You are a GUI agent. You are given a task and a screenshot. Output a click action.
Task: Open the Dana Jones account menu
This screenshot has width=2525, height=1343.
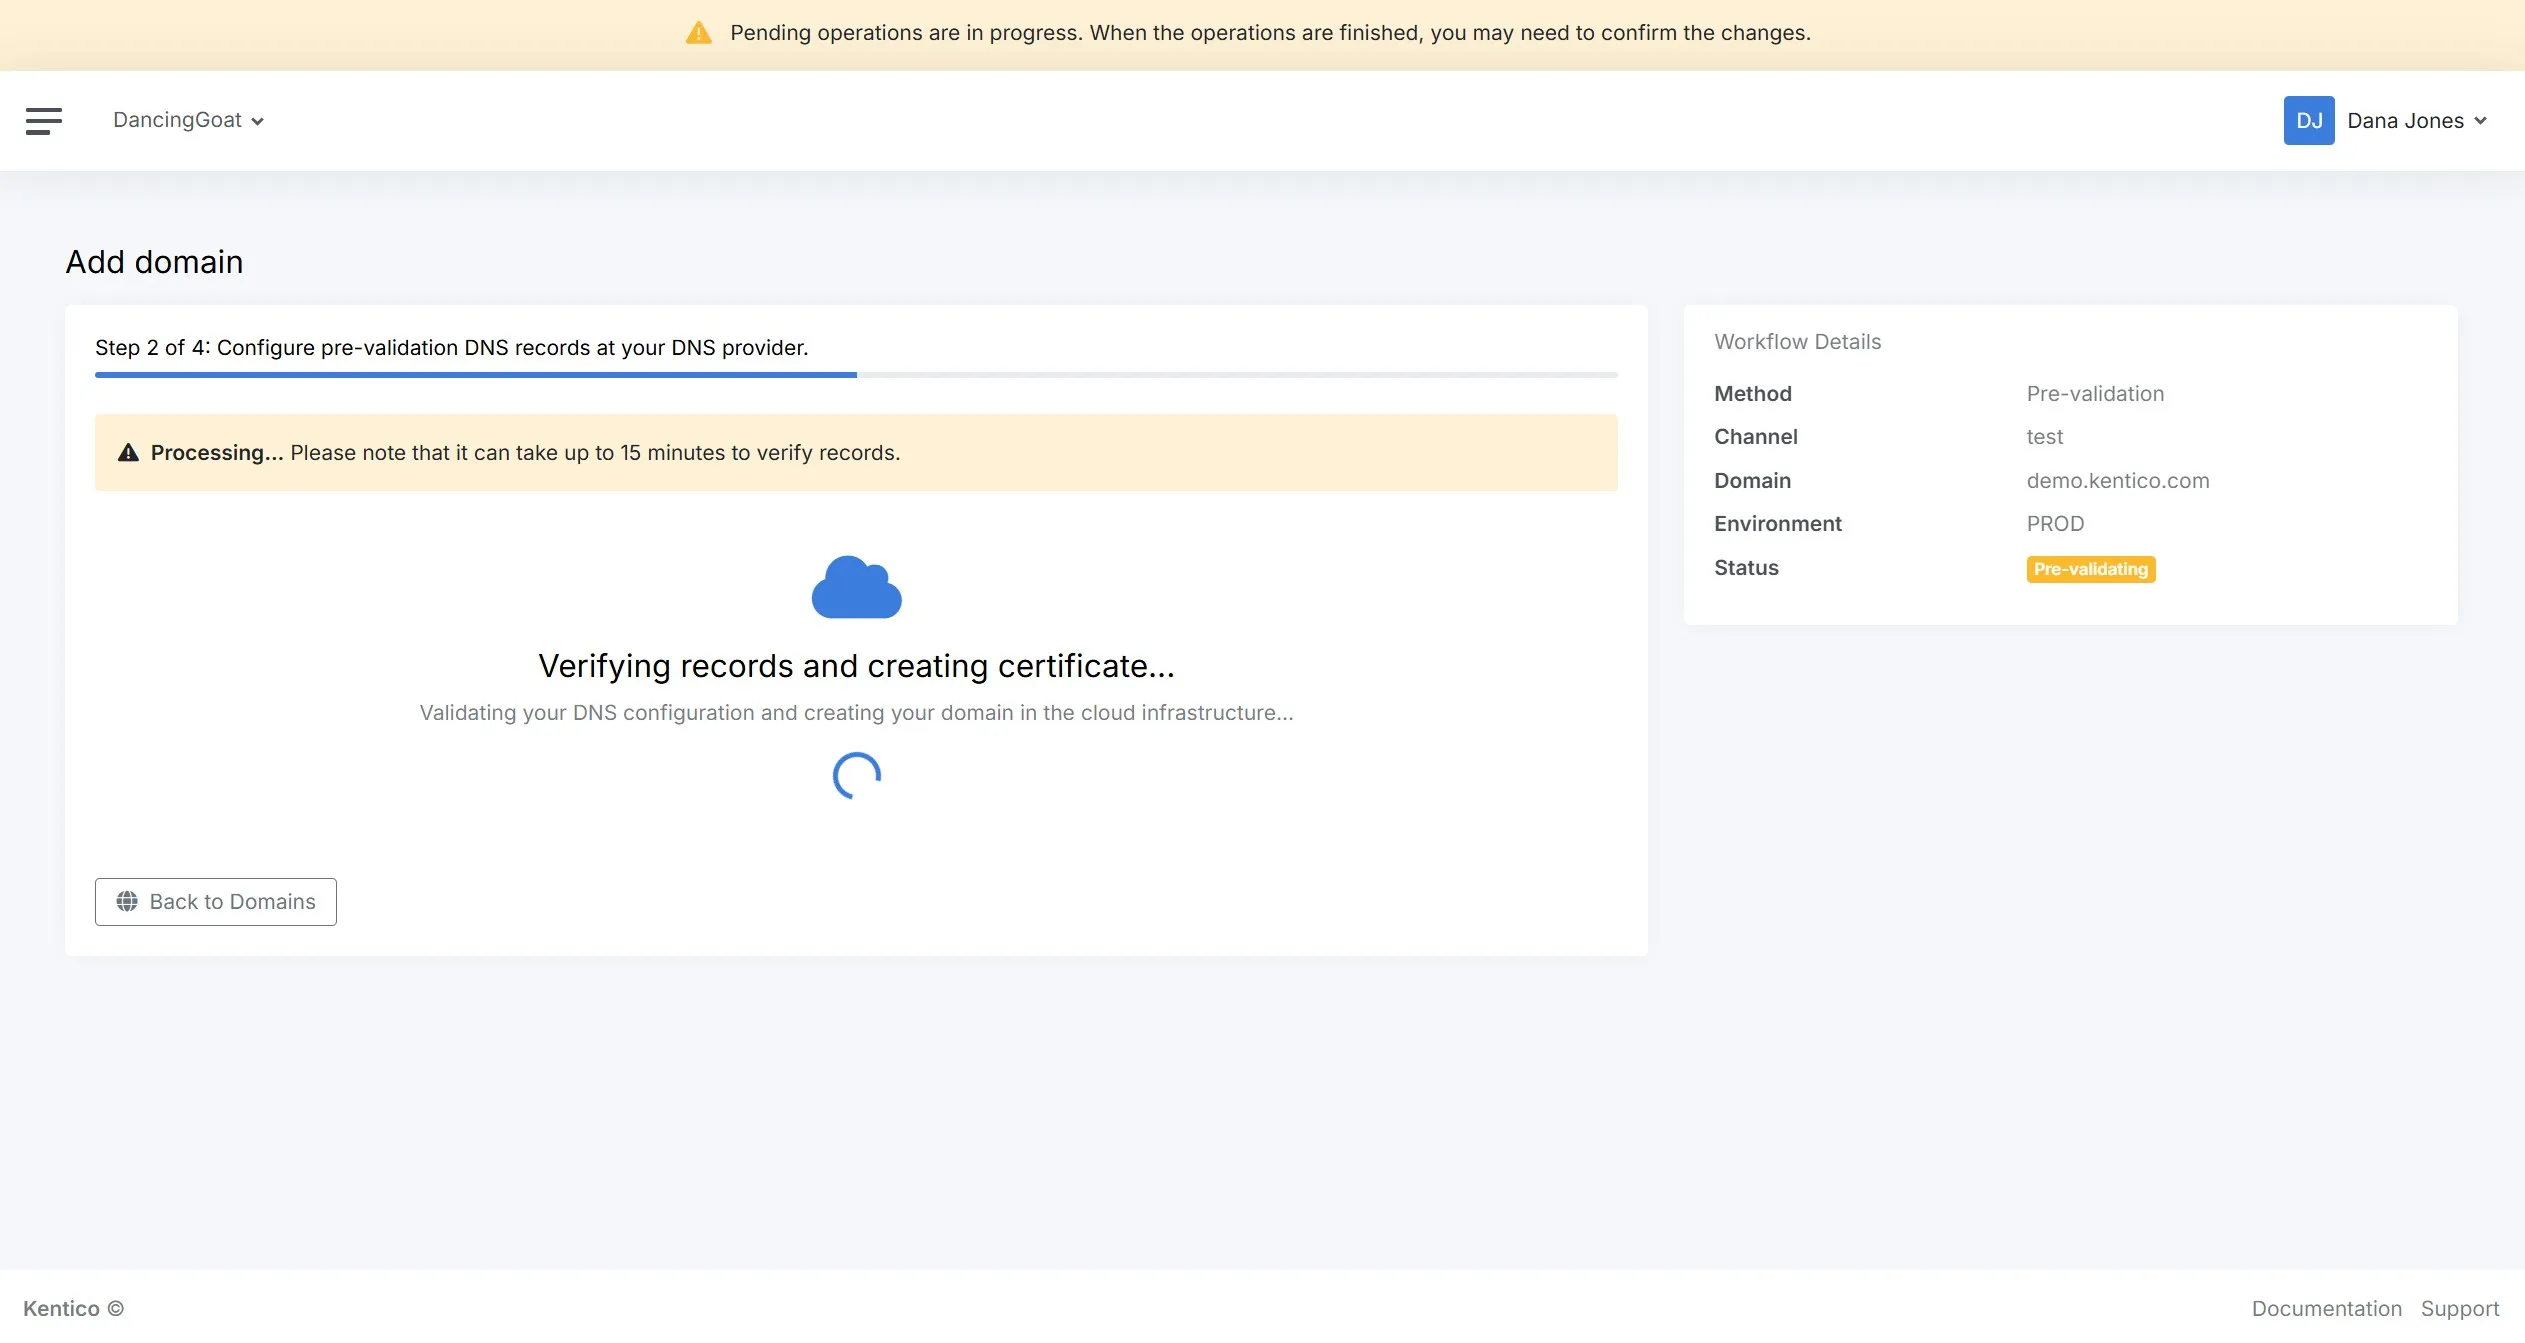[x=2416, y=120]
